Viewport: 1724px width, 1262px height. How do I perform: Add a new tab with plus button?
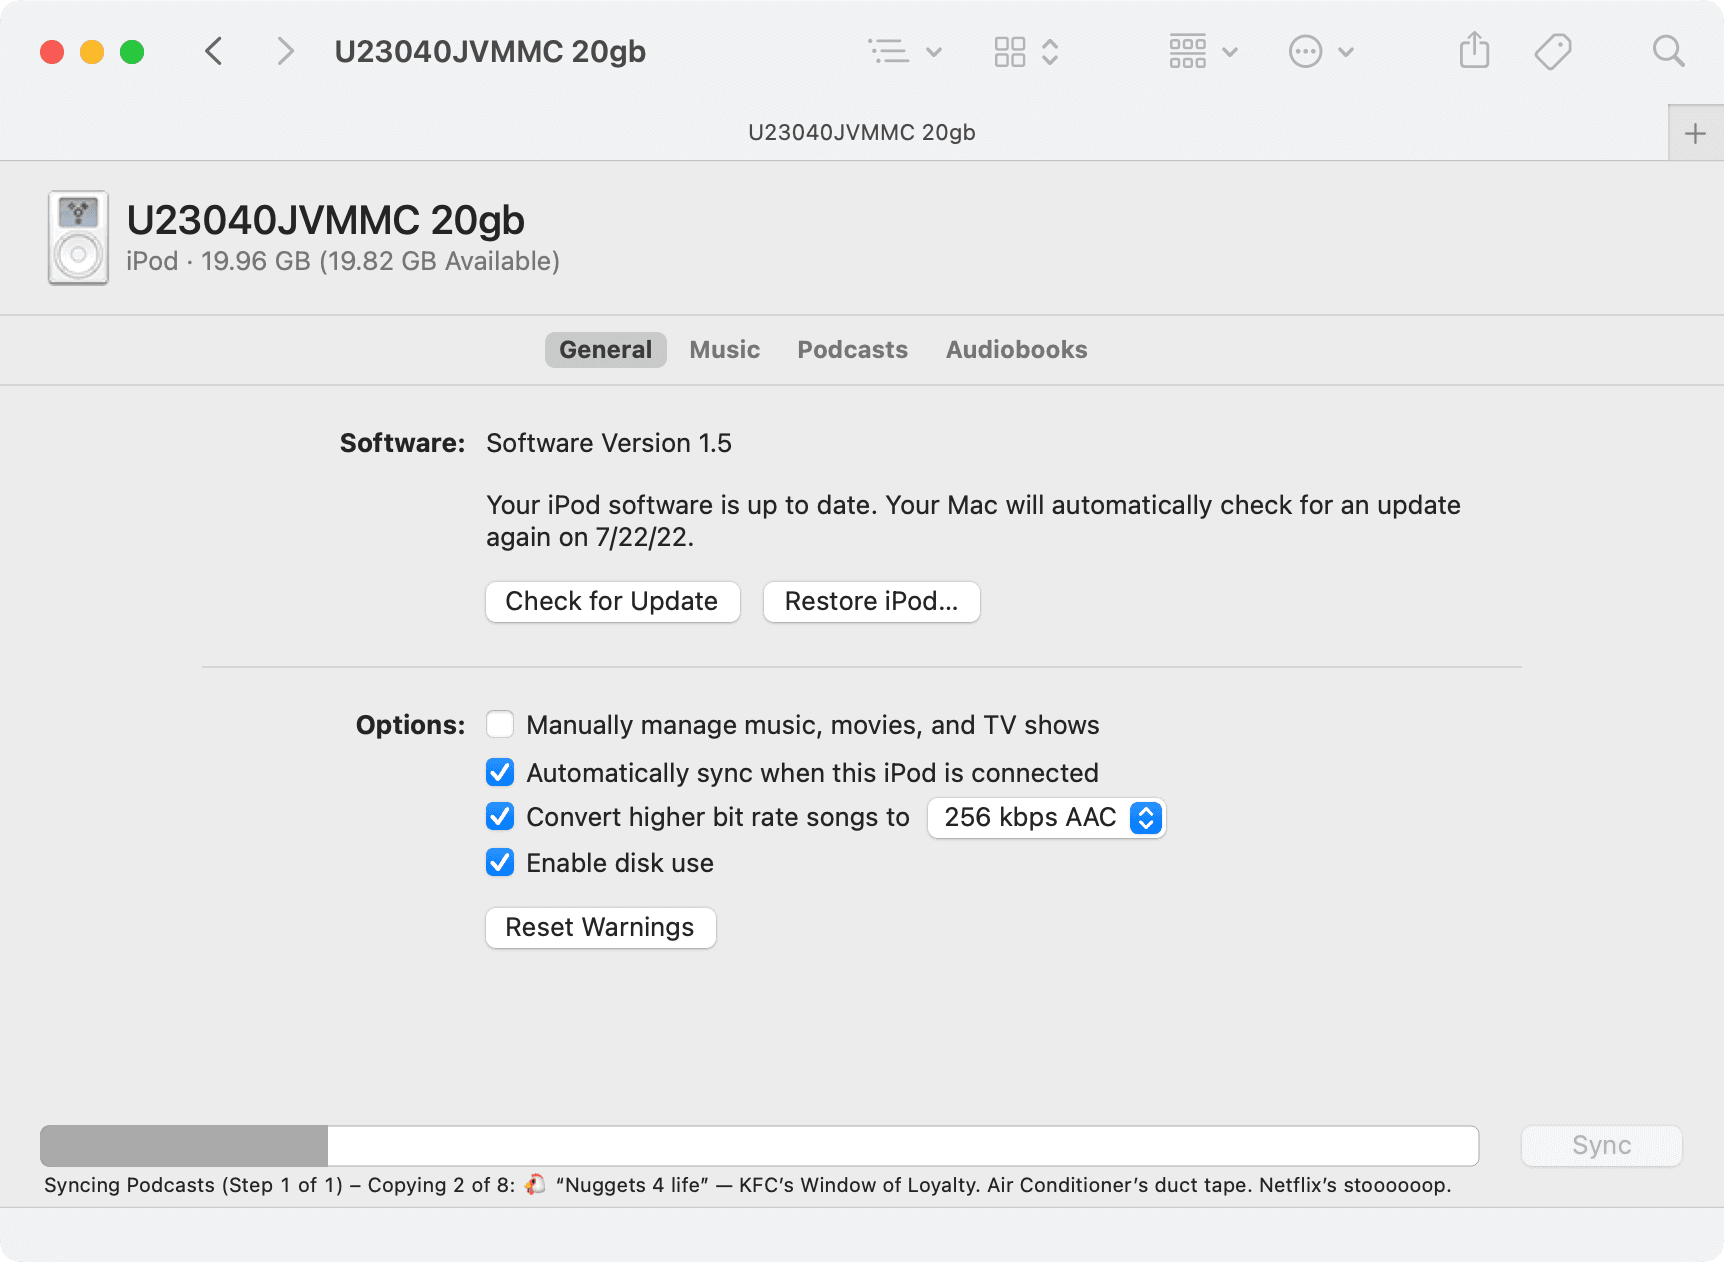(x=1695, y=133)
